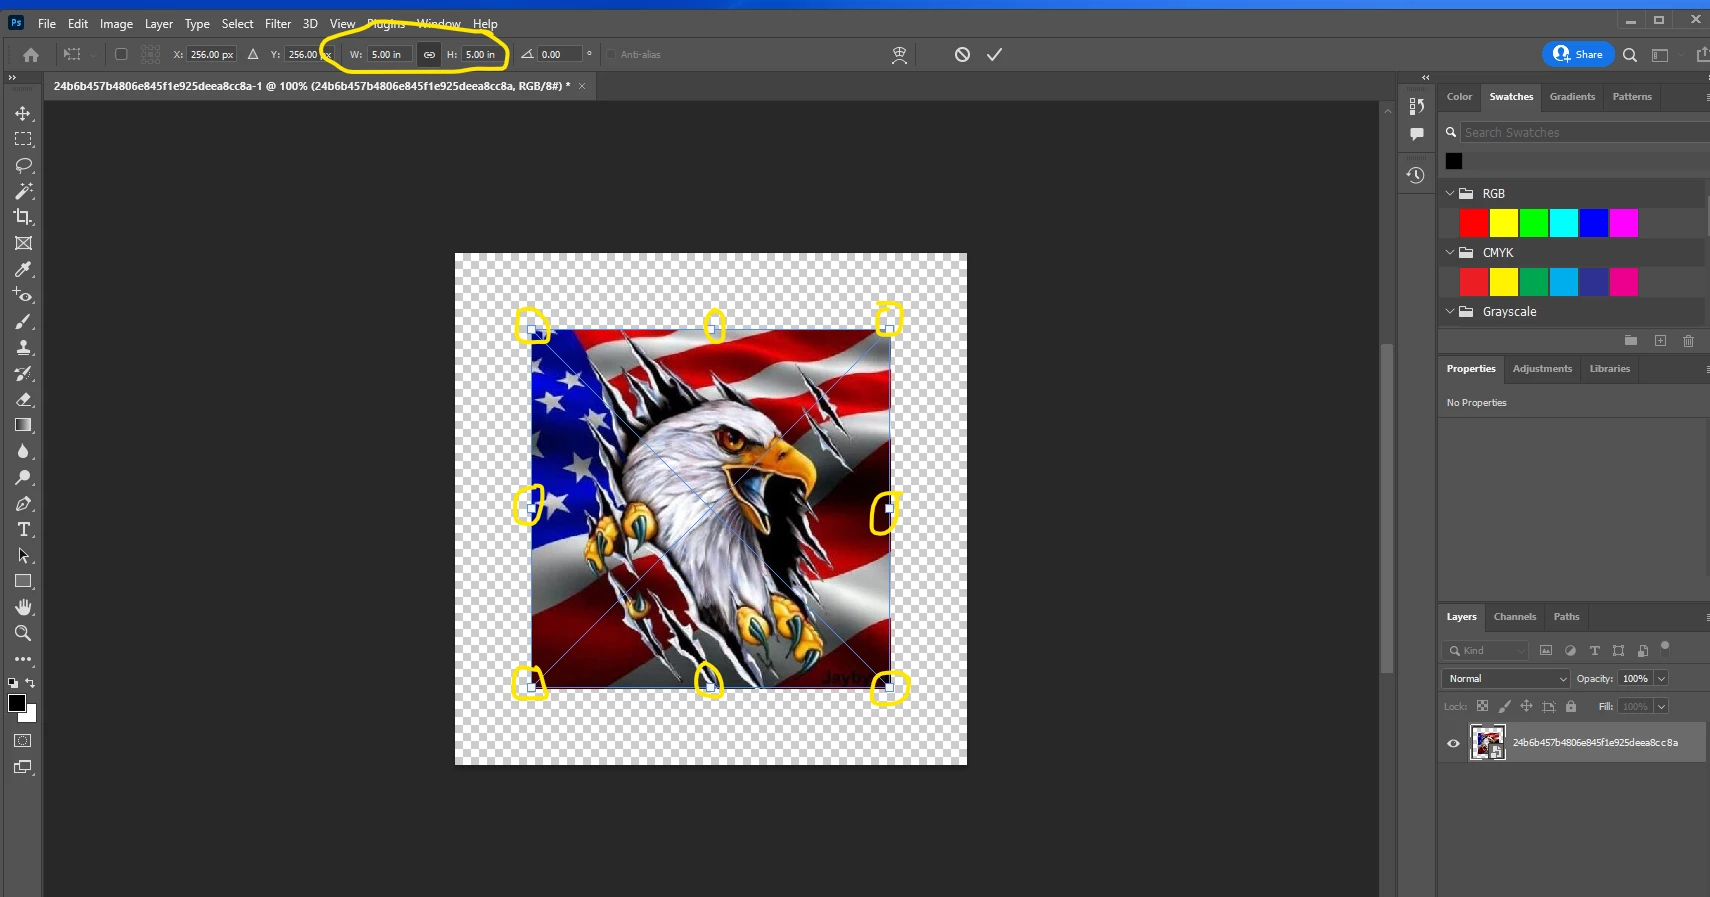Select the History Brush tool
The width and height of the screenshot is (1710, 897).
click(23, 373)
